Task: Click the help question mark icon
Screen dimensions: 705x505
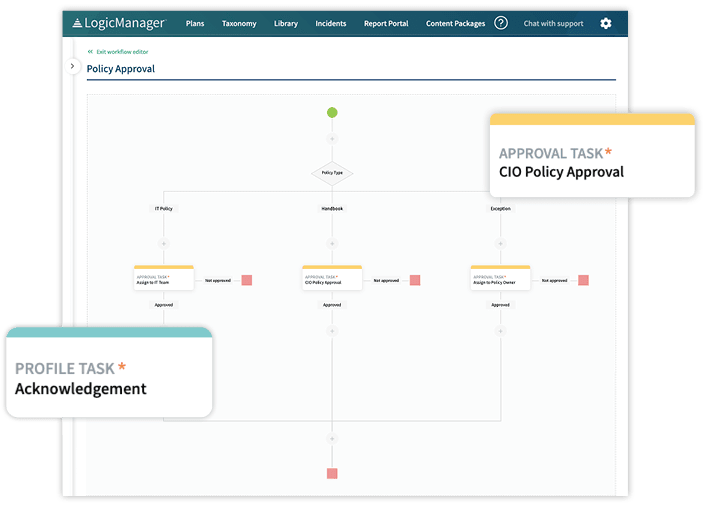Action: tap(500, 23)
